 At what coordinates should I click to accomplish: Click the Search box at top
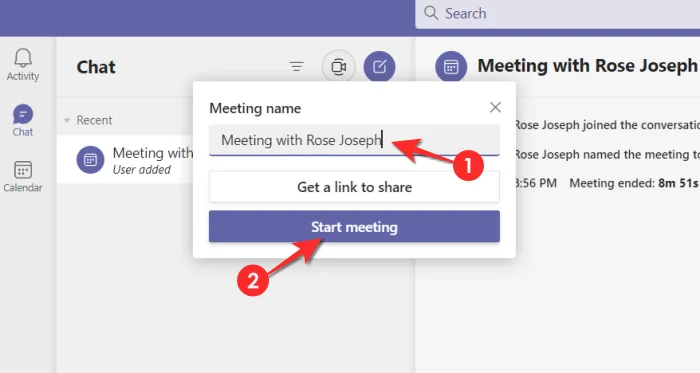click(x=558, y=13)
